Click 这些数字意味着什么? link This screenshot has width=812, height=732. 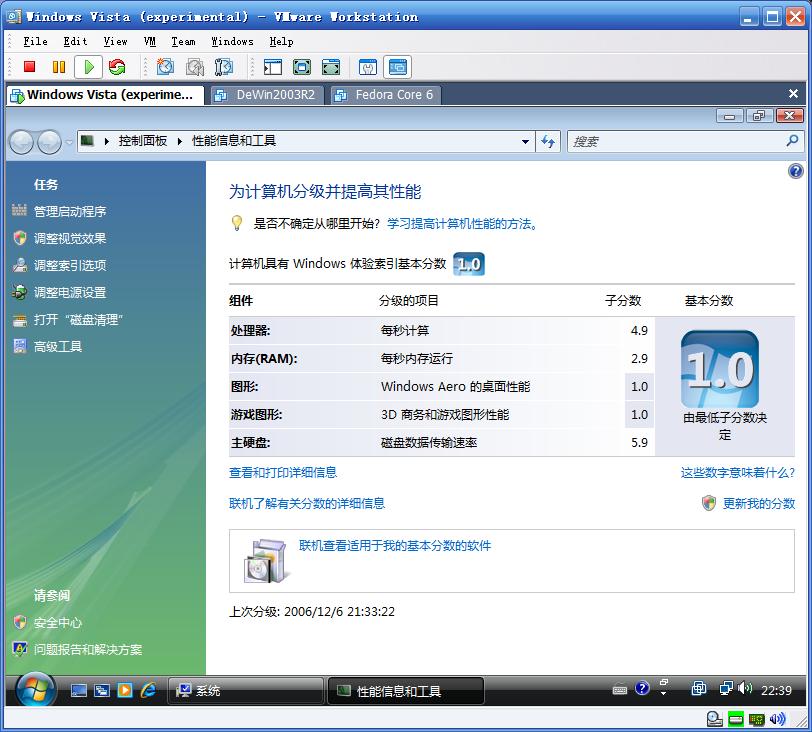[x=737, y=472]
